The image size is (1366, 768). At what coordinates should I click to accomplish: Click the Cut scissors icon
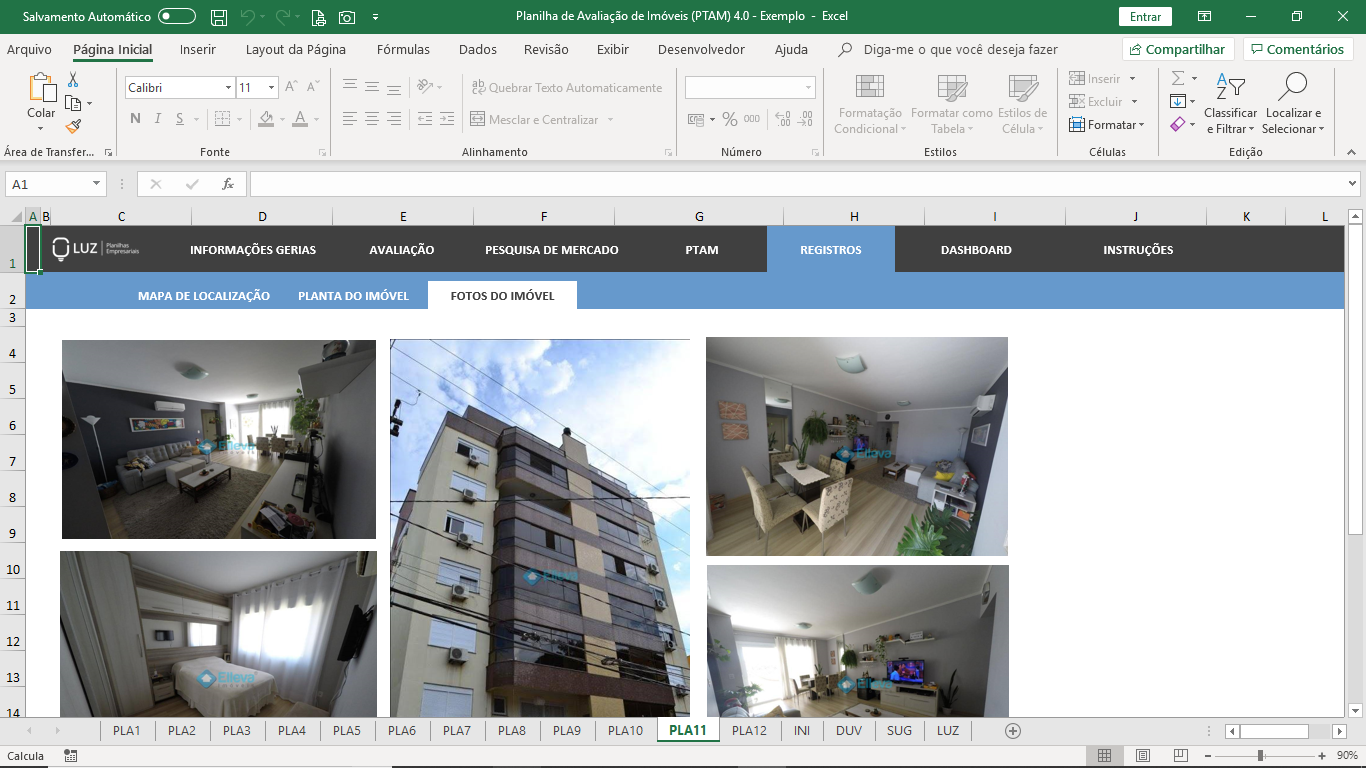click(x=73, y=80)
